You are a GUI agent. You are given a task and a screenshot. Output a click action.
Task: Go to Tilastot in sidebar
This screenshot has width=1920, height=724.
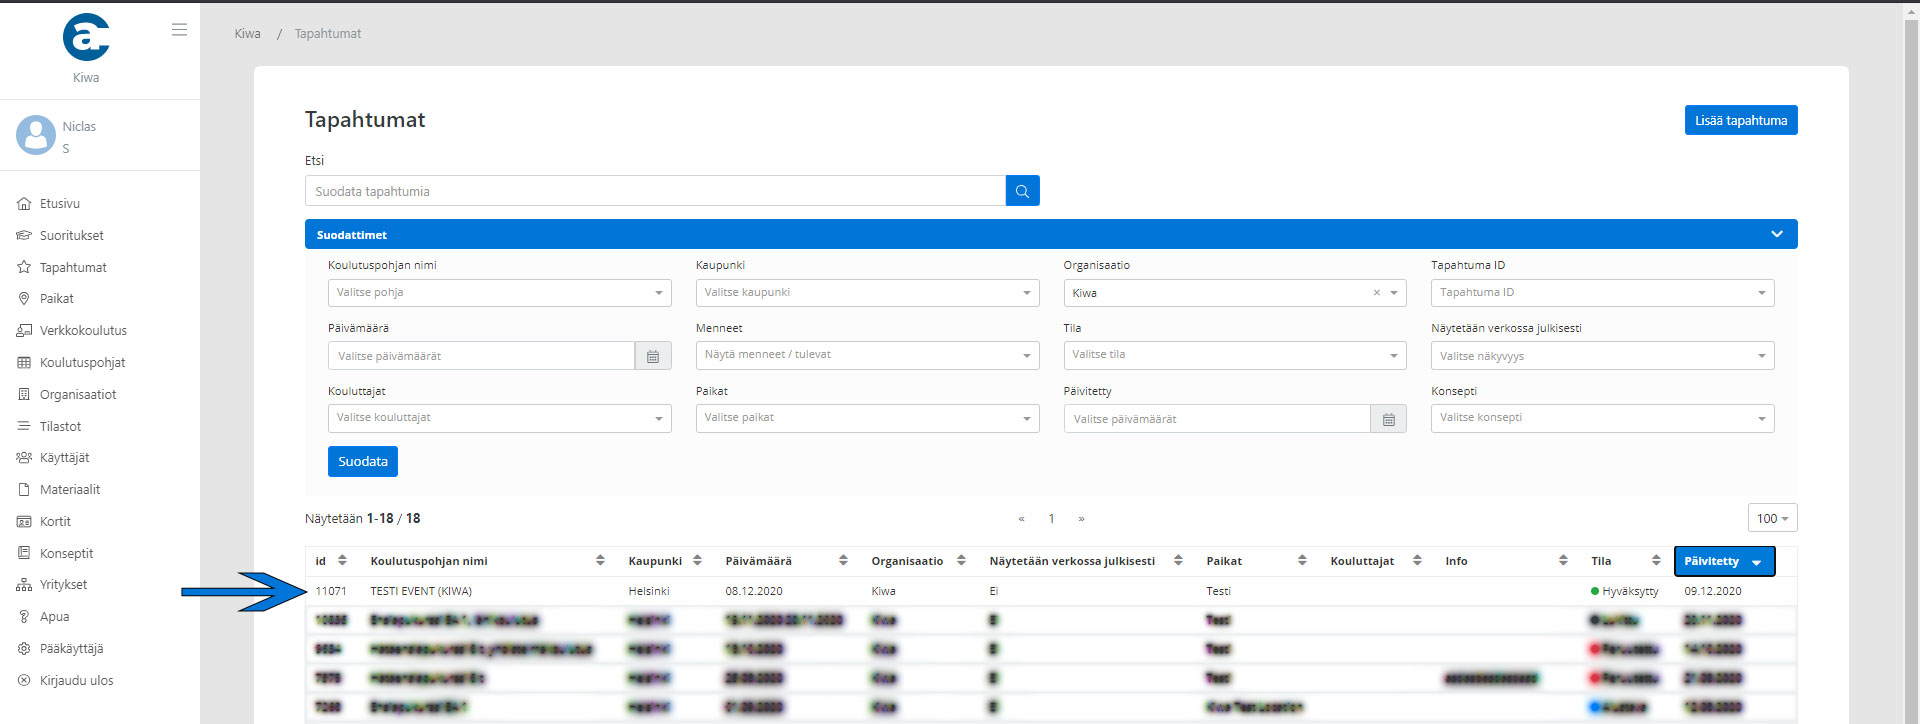coord(60,426)
